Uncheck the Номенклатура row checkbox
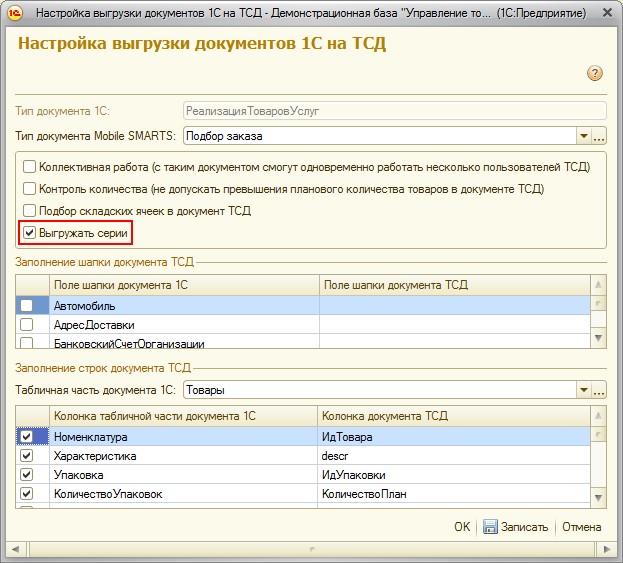This screenshot has height=563, width=623. click(x=27, y=437)
